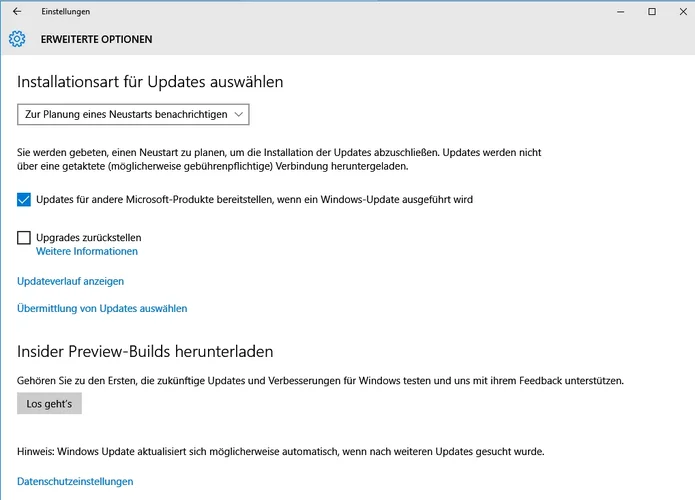695x500 pixels.
Task: Click the settings gear icon
Action: [16, 39]
